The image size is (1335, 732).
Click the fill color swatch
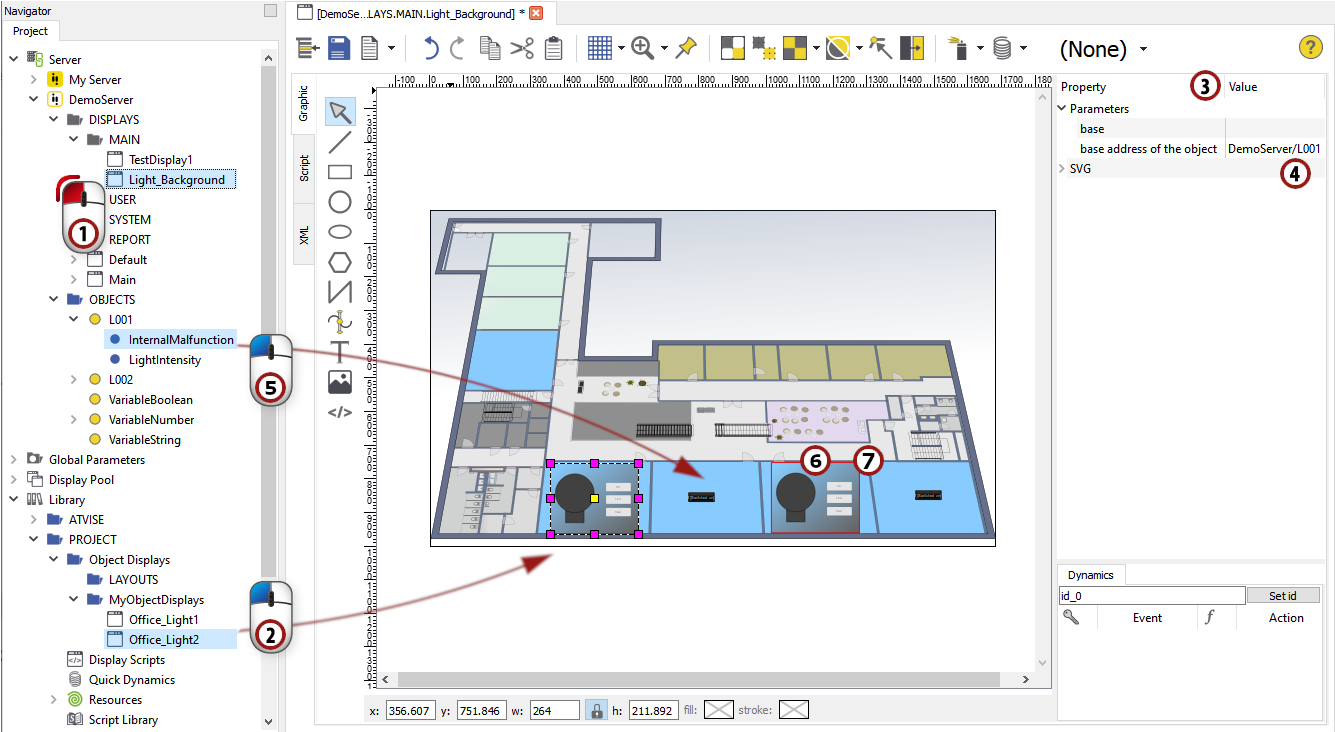click(718, 711)
